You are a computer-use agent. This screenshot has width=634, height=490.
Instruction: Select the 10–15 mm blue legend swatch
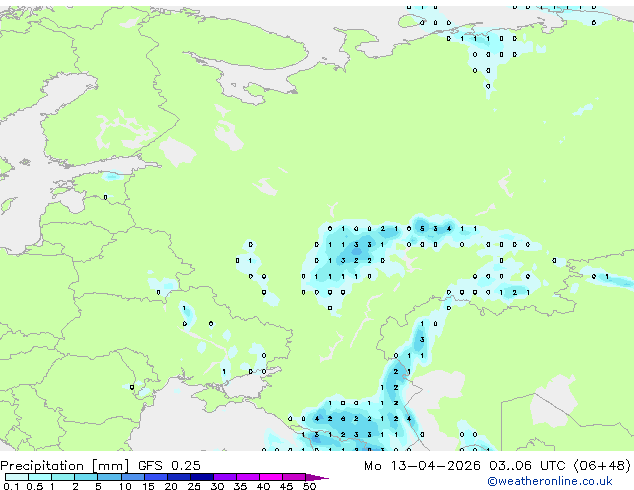tap(133, 477)
